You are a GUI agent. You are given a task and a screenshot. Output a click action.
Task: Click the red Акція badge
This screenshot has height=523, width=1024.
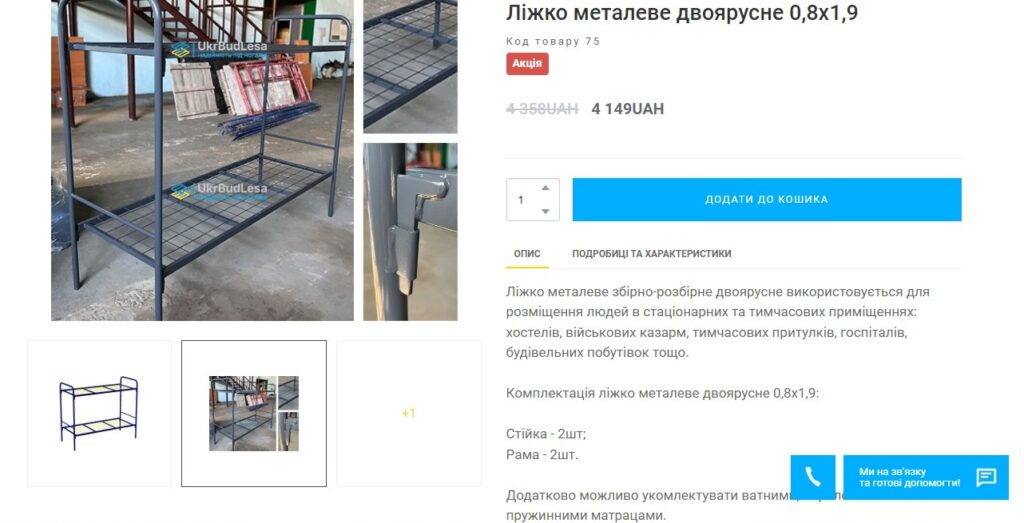tap(527, 63)
